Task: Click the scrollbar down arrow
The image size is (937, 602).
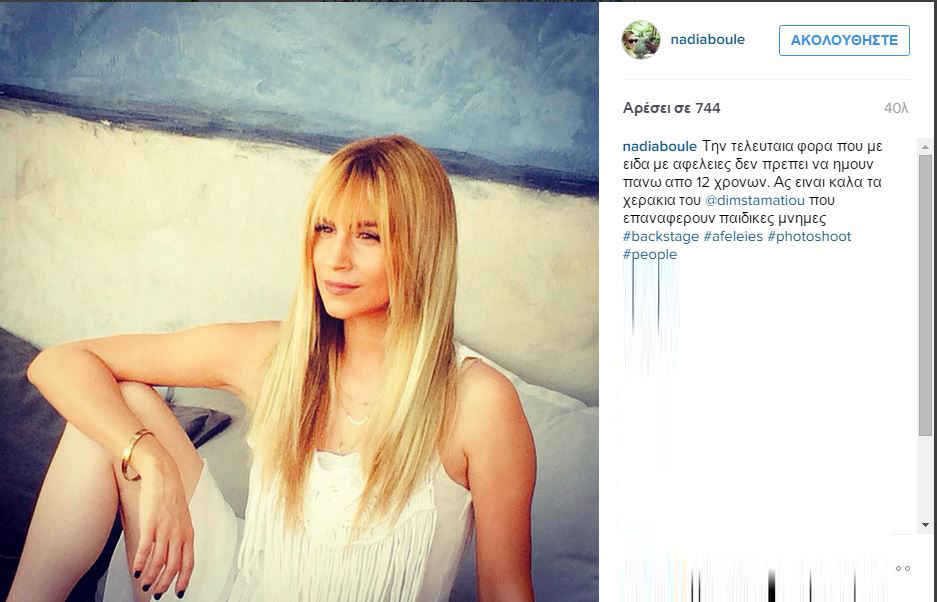Action: click(x=925, y=525)
